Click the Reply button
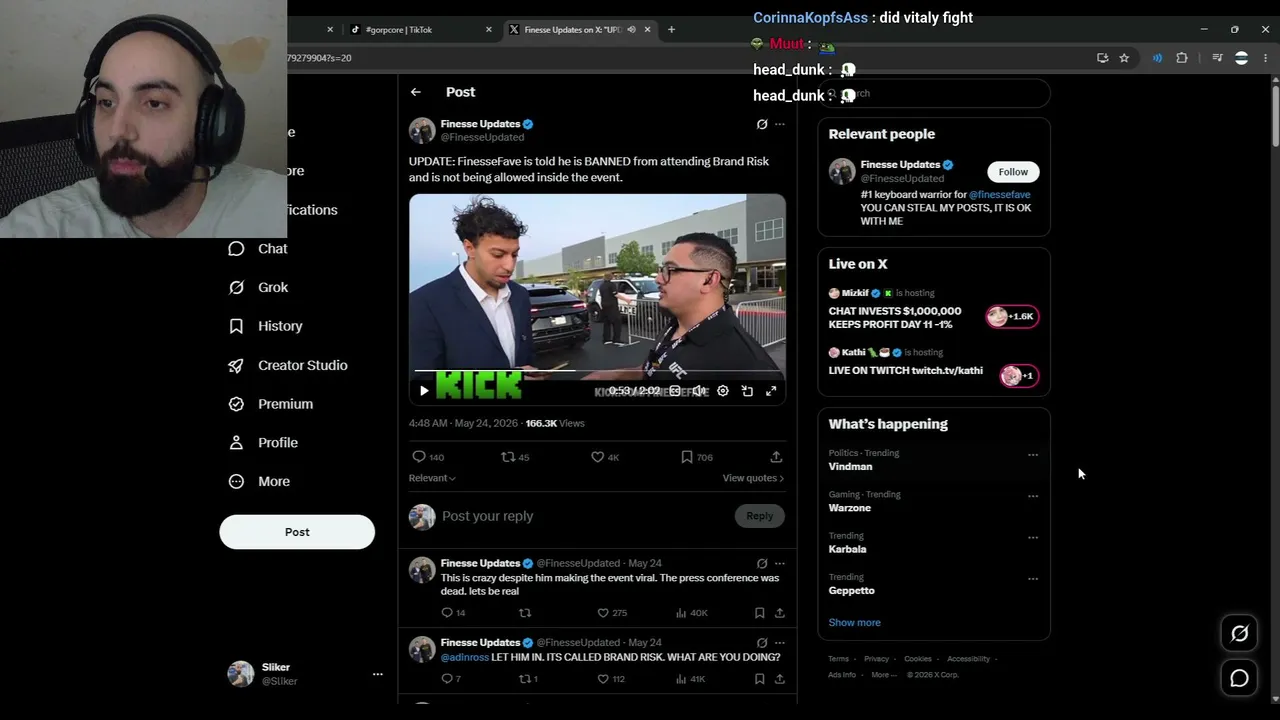 760,516
